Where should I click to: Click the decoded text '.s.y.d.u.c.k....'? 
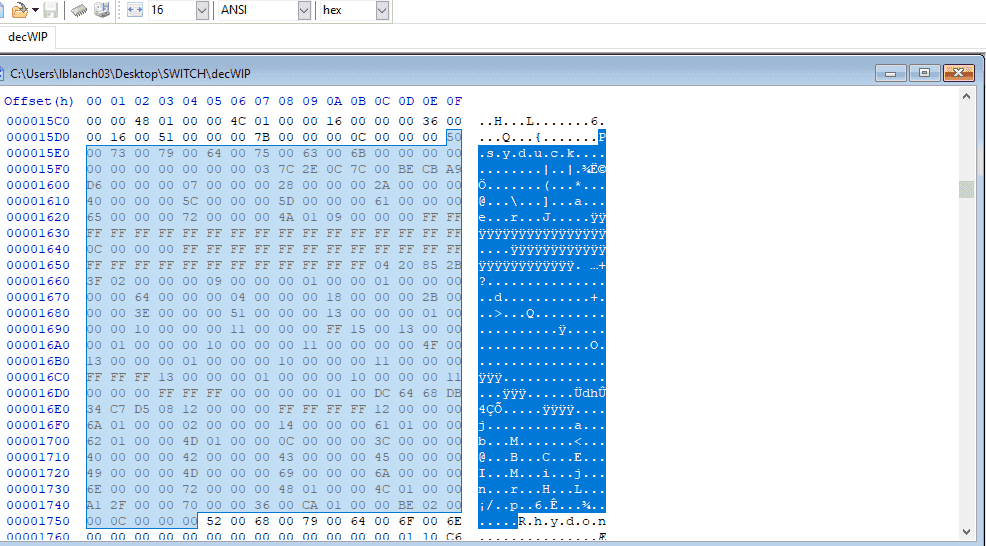click(541, 153)
